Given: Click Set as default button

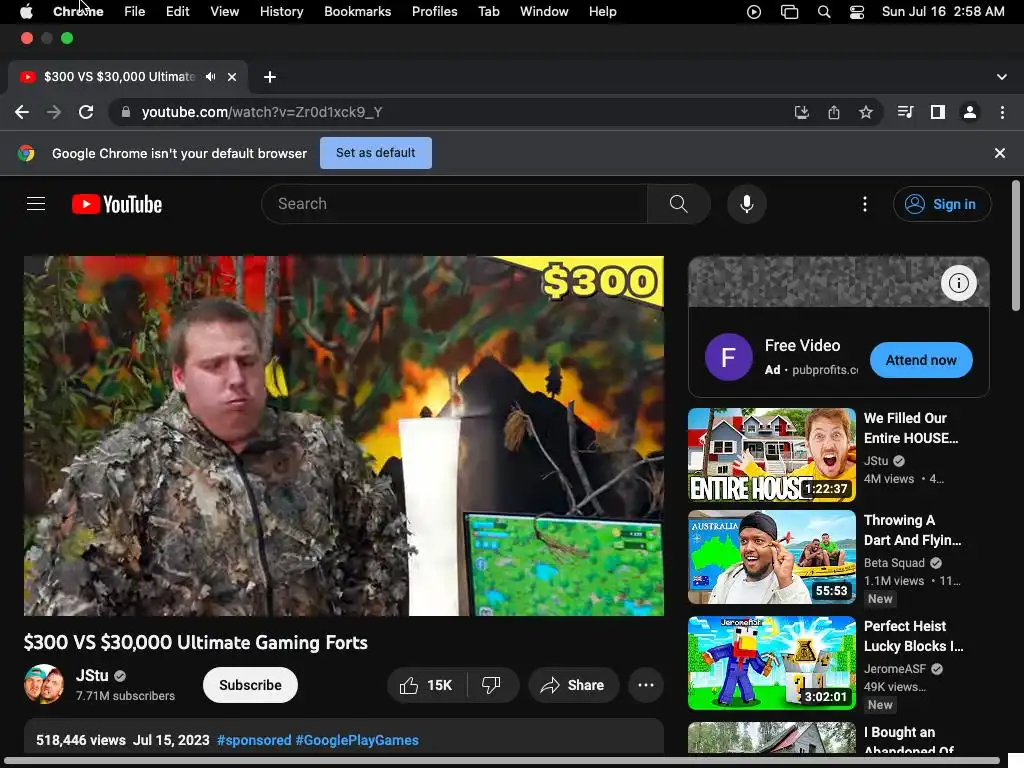Looking at the screenshot, I should coord(376,153).
